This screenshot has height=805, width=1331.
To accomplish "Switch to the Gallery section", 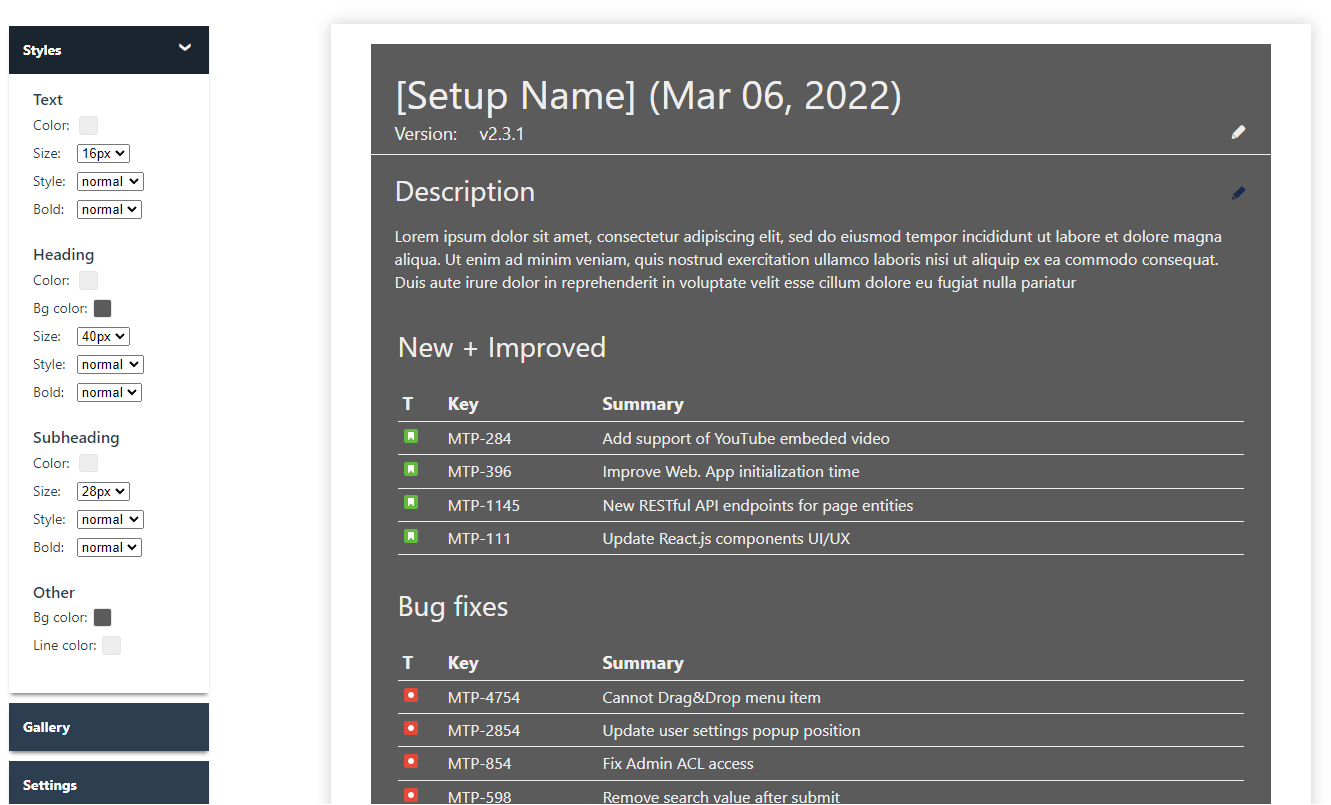I will [108, 727].
